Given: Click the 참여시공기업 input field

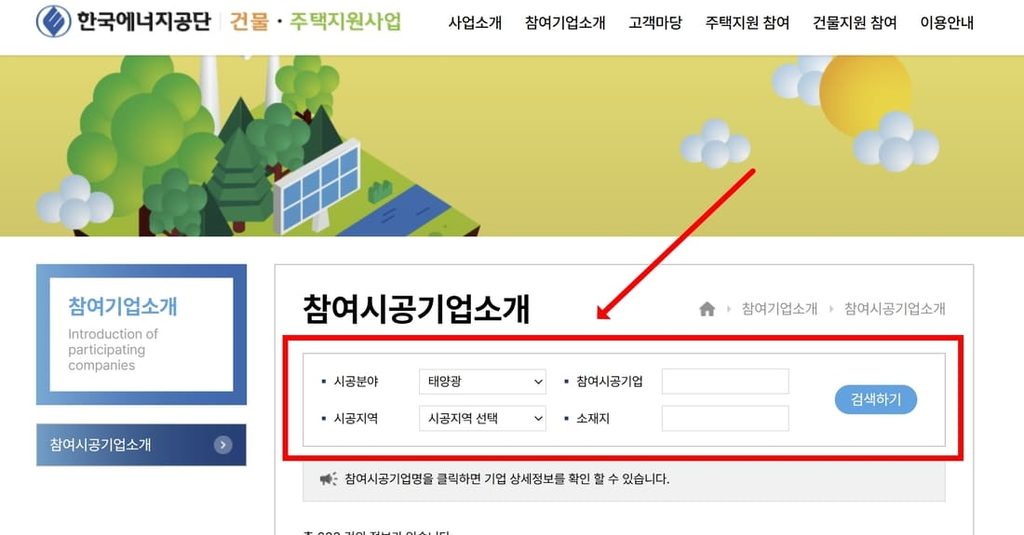Looking at the screenshot, I should (725, 381).
